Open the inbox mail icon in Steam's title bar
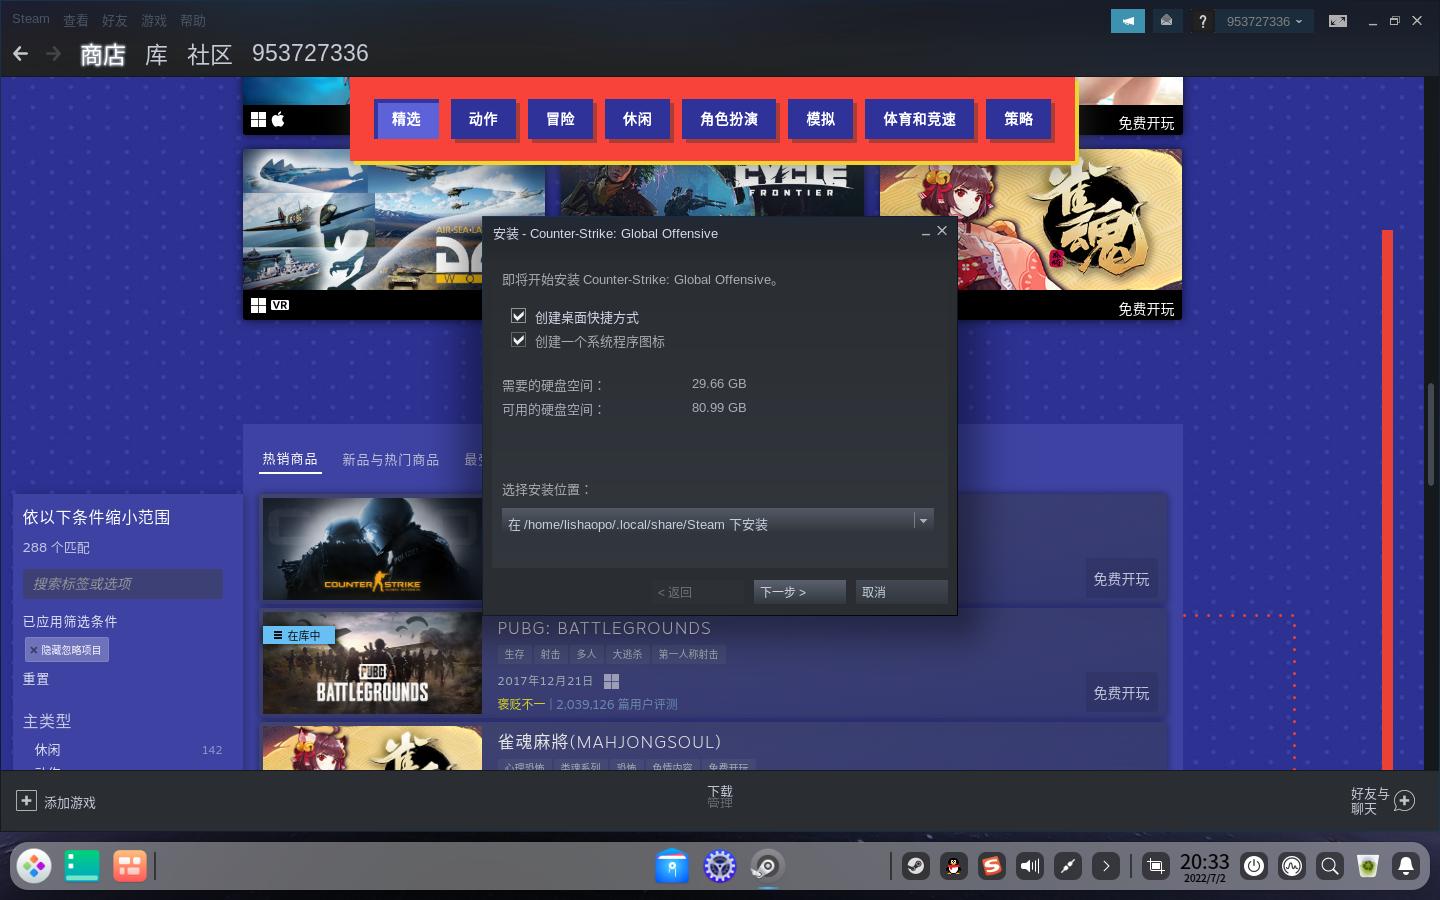The image size is (1440, 900). (x=1166, y=20)
